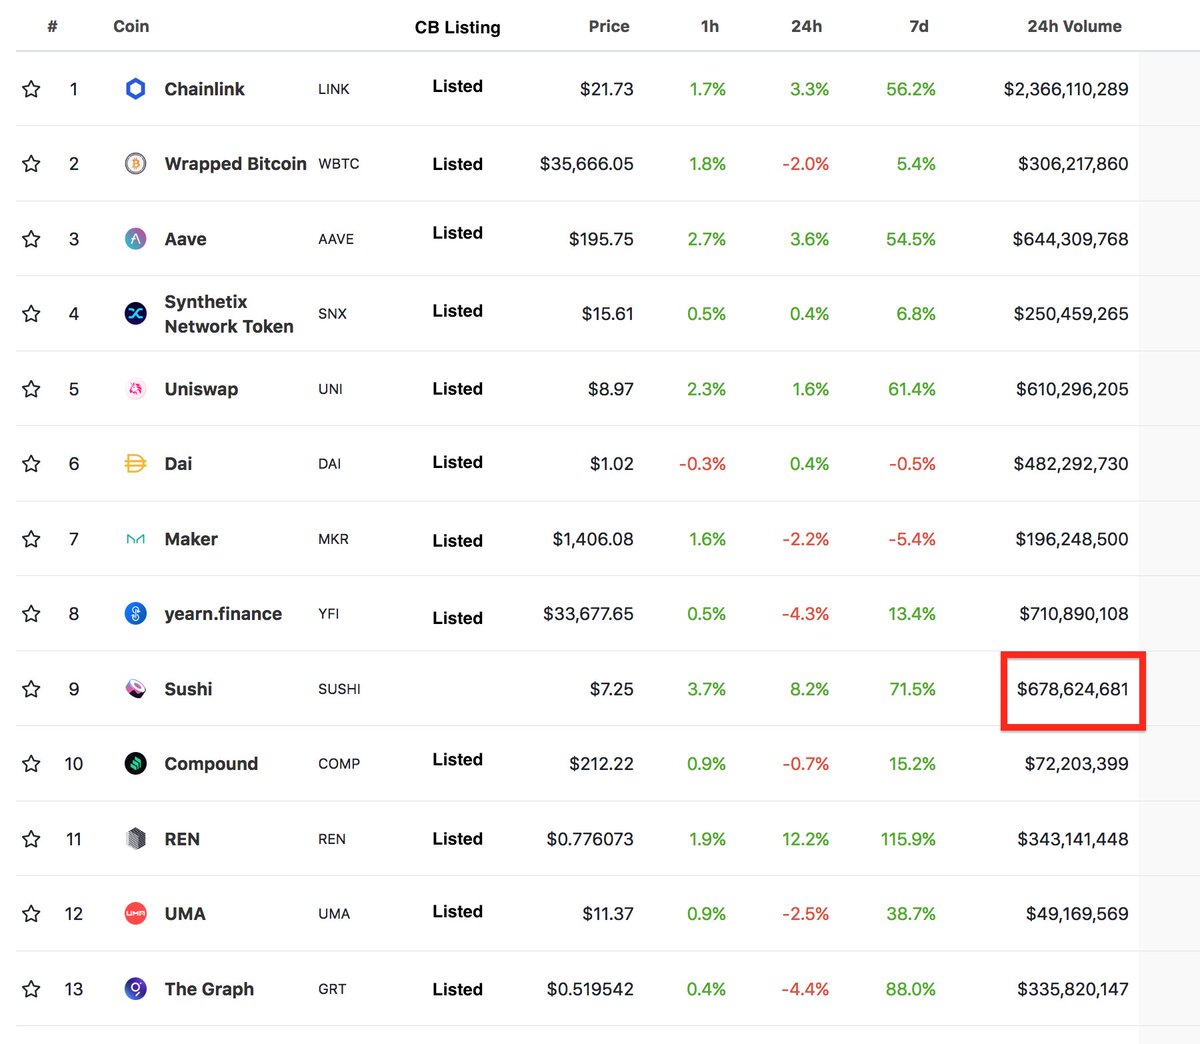Sort by the # rank column
The width and height of the screenshot is (1200, 1044).
(x=52, y=26)
